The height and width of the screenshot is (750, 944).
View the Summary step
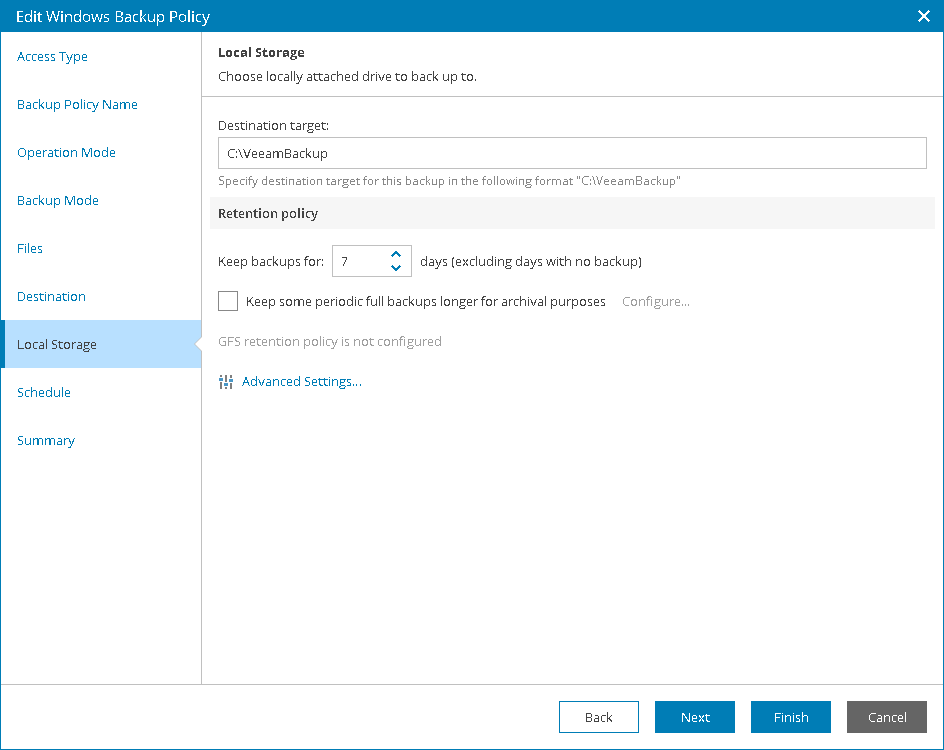pyautogui.click(x=46, y=440)
